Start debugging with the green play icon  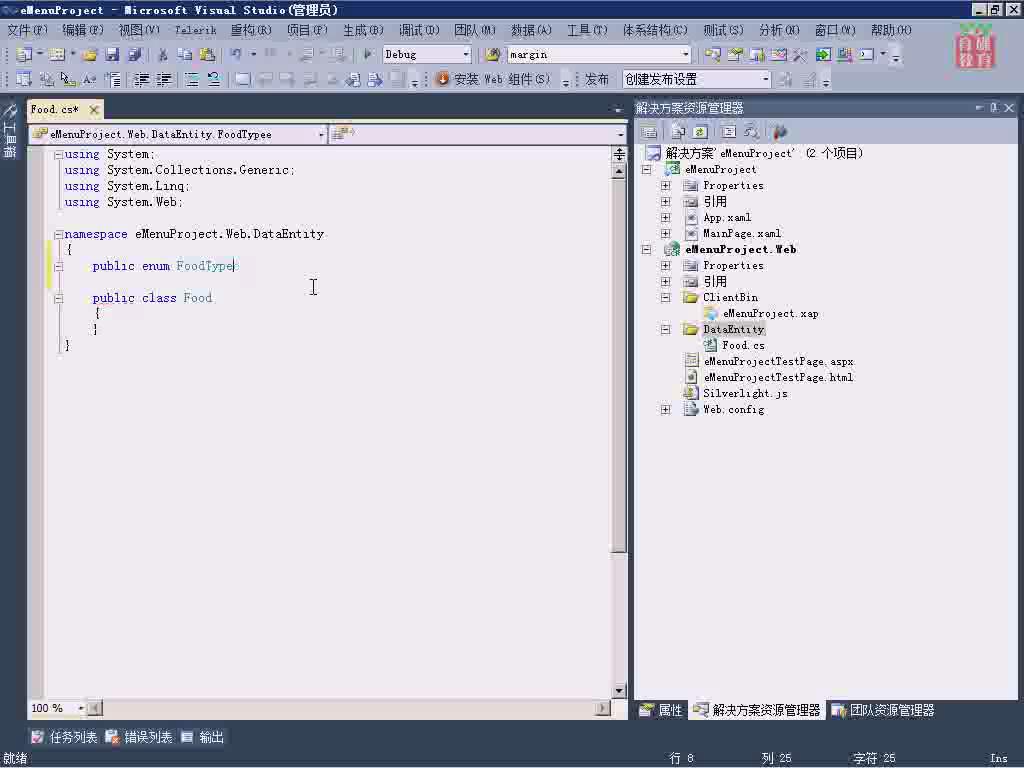tap(368, 55)
